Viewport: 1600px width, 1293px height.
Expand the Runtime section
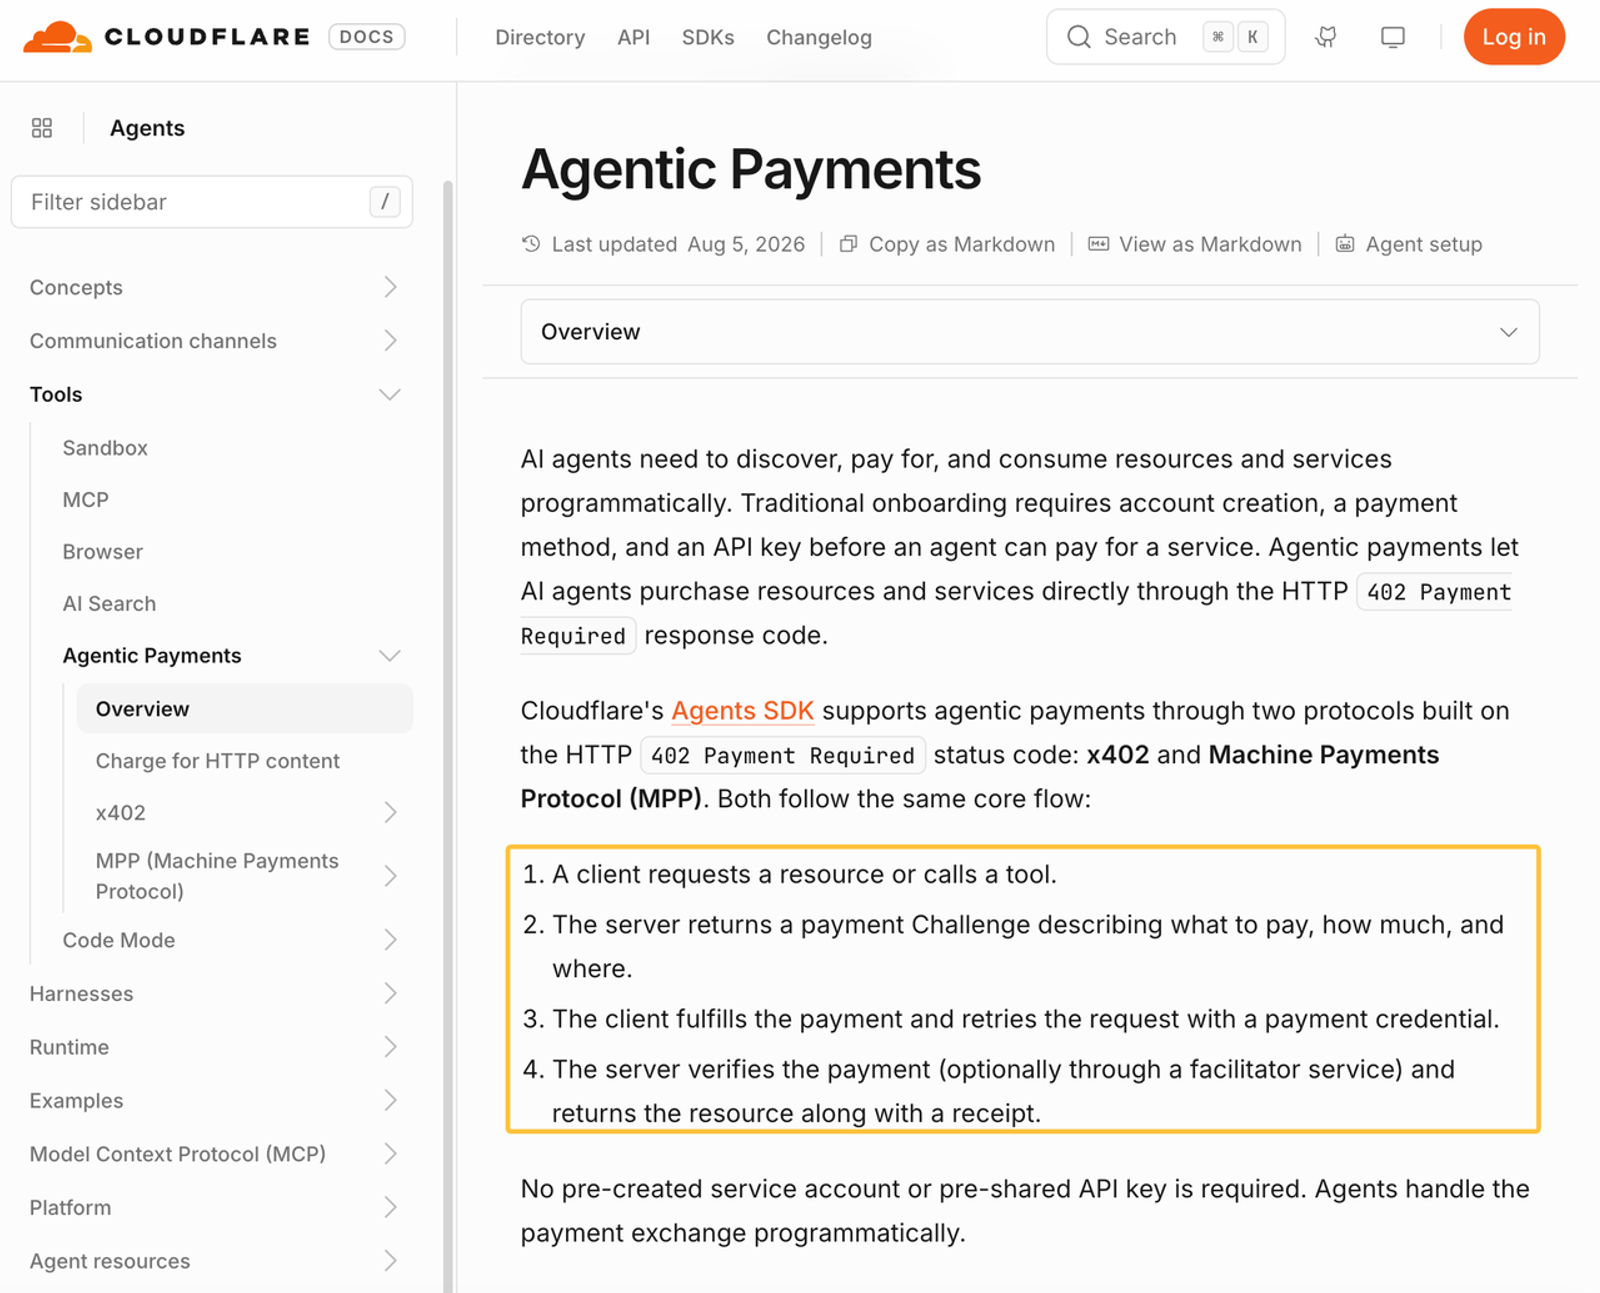pyautogui.click(x=214, y=1047)
